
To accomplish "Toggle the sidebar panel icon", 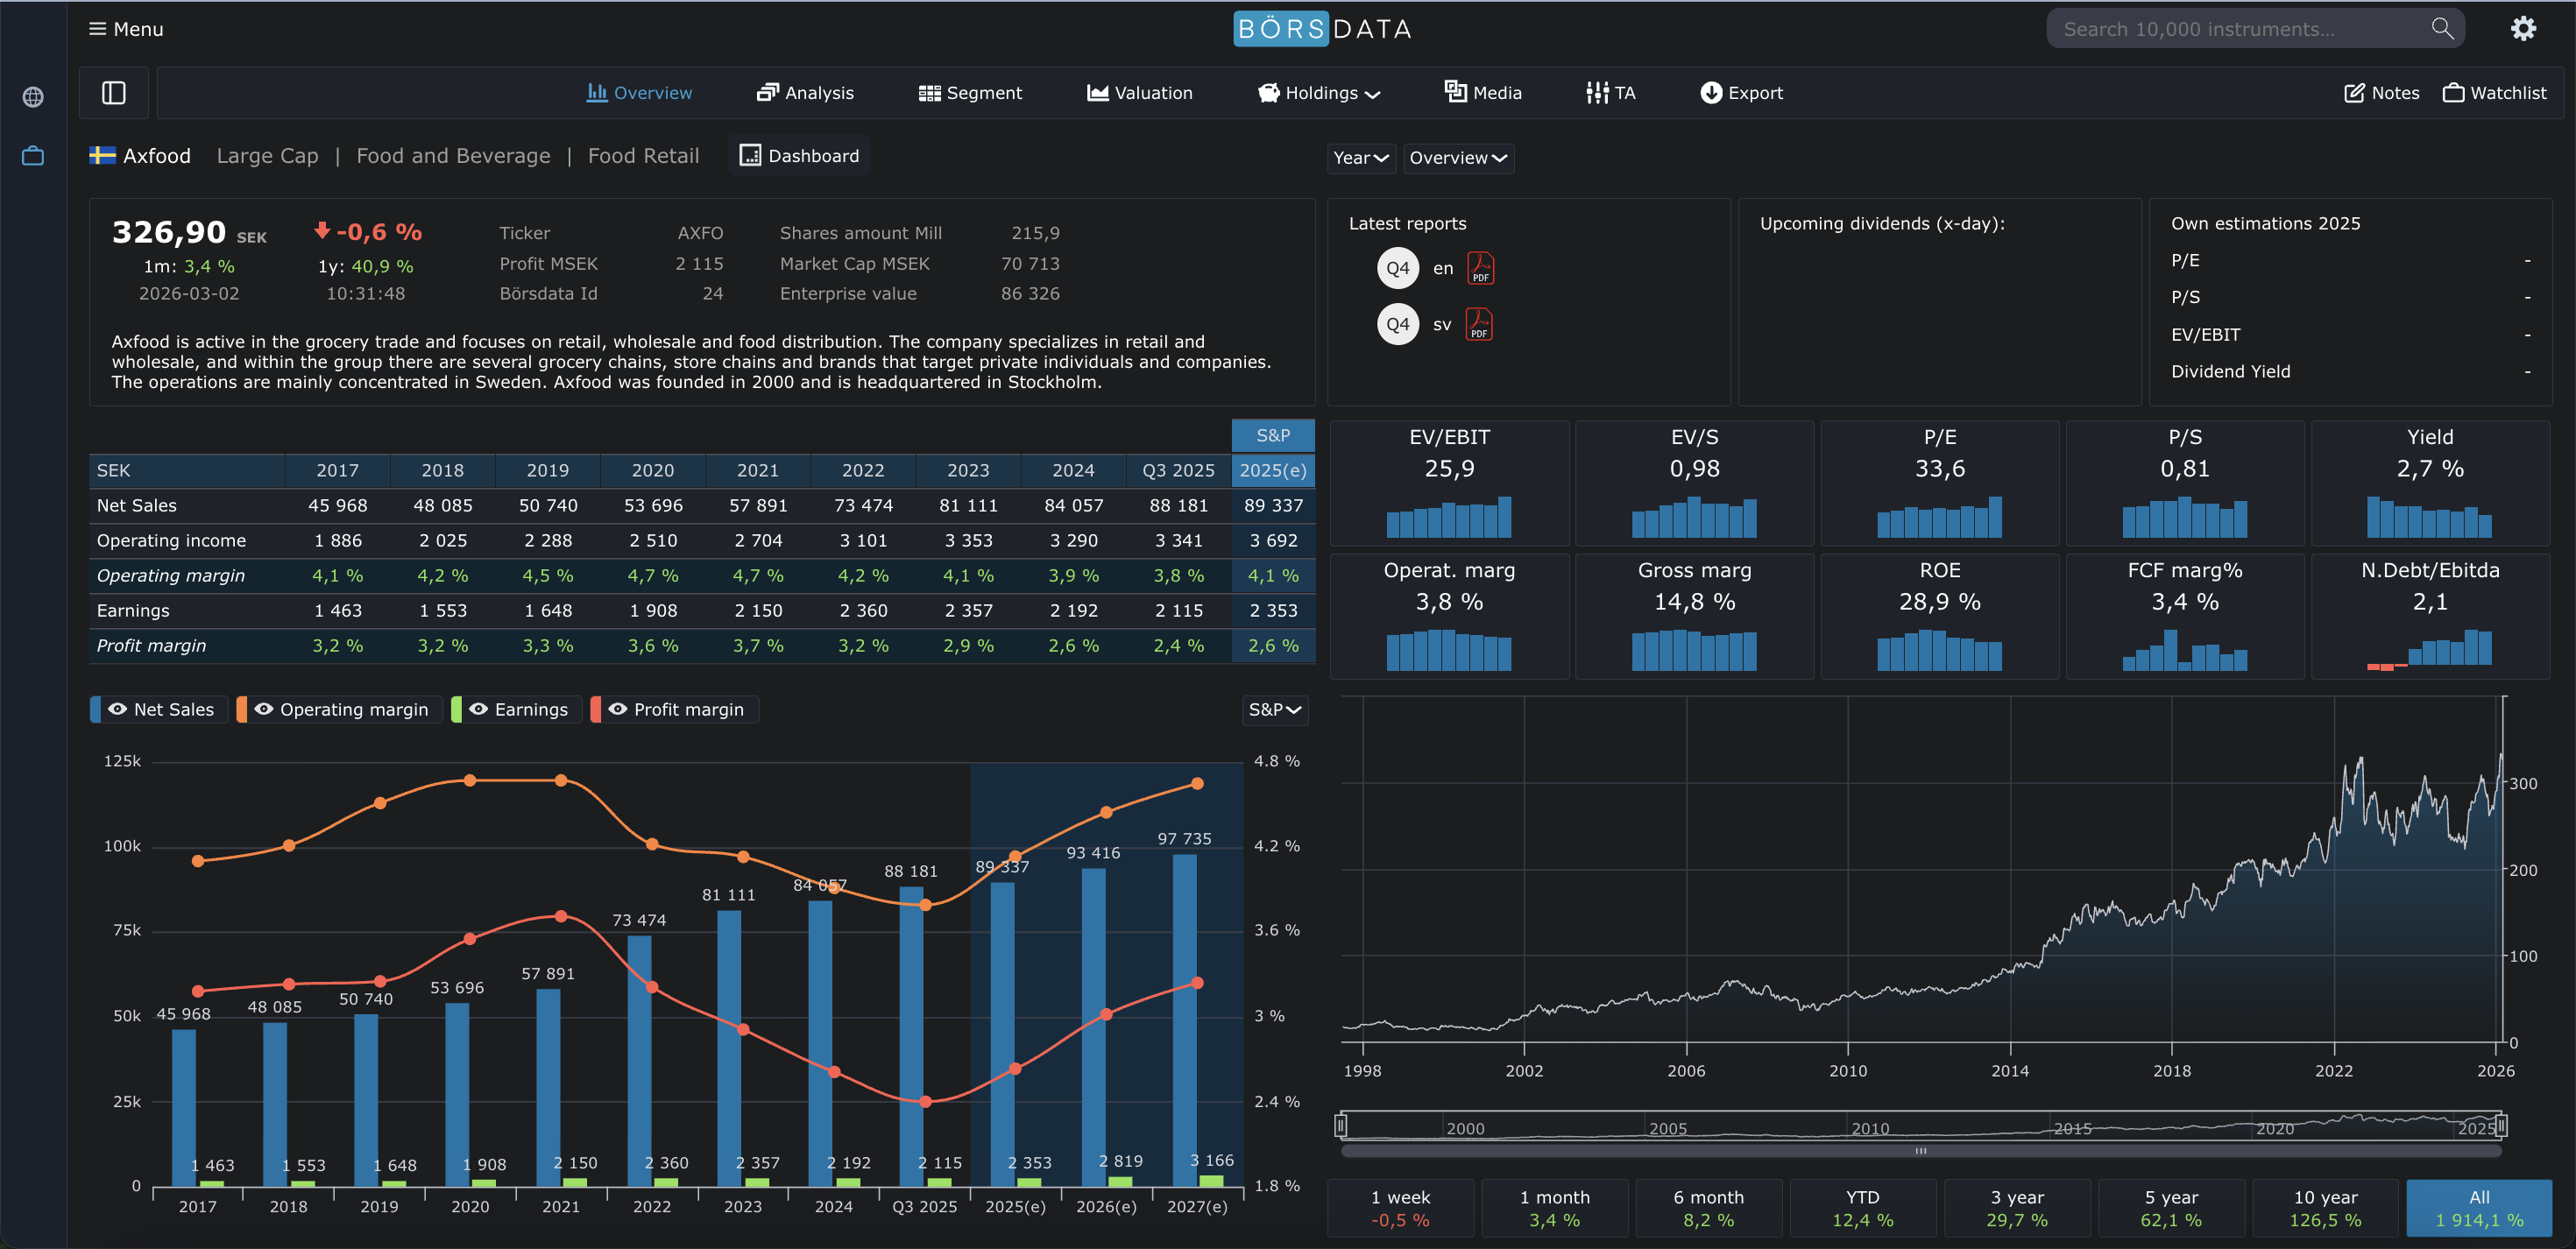I will pos(114,93).
